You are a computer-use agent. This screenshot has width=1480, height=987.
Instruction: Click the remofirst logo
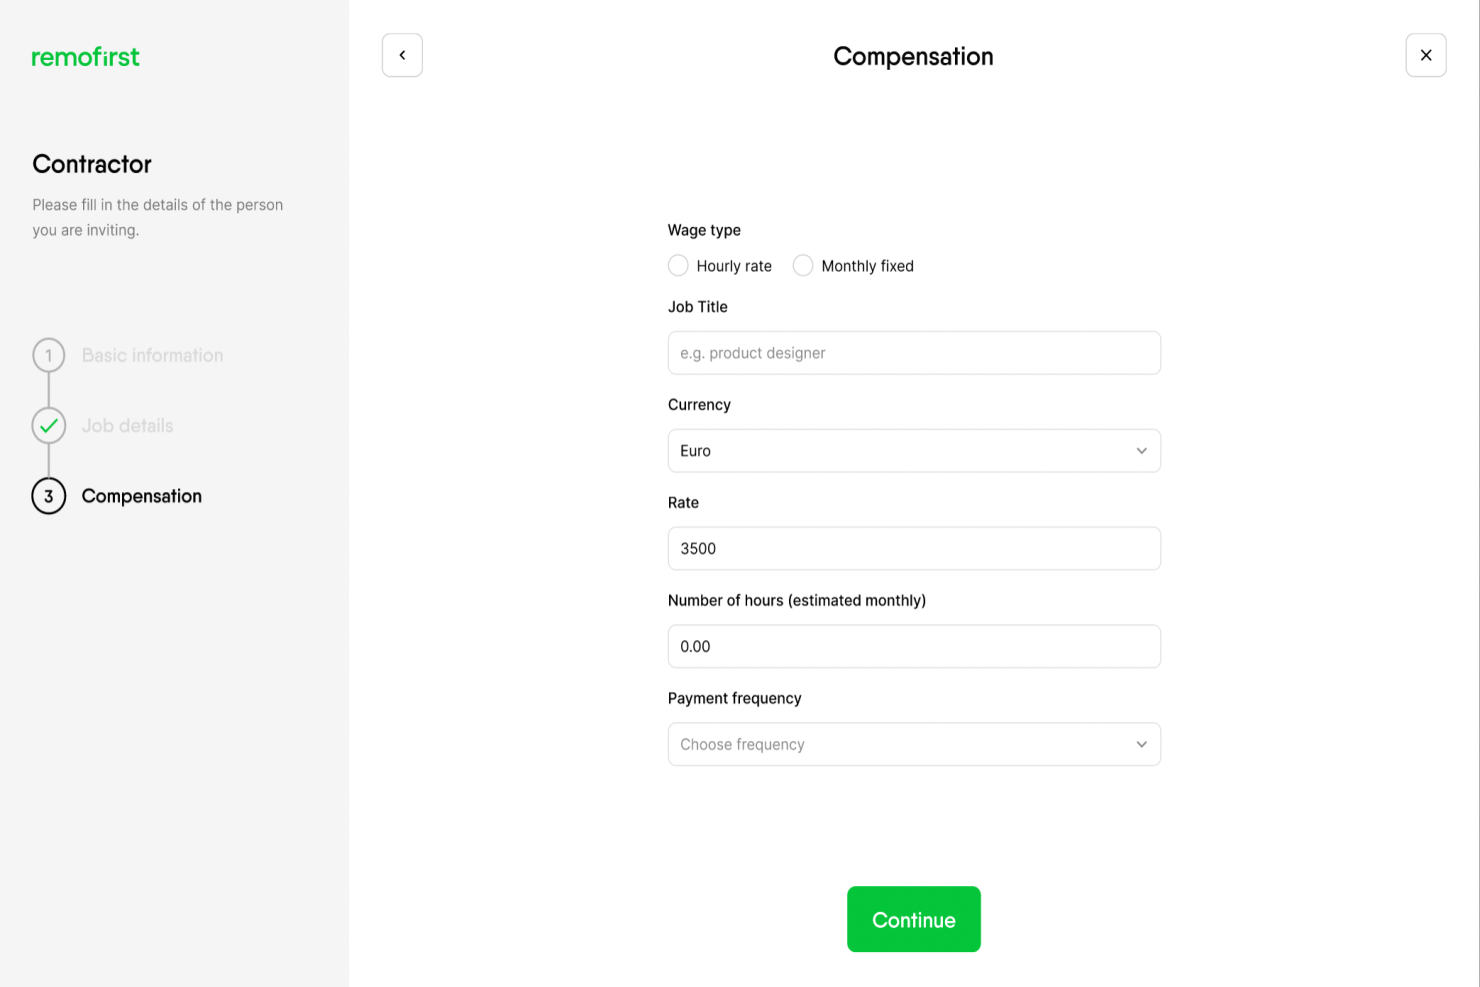click(x=85, y=57)
